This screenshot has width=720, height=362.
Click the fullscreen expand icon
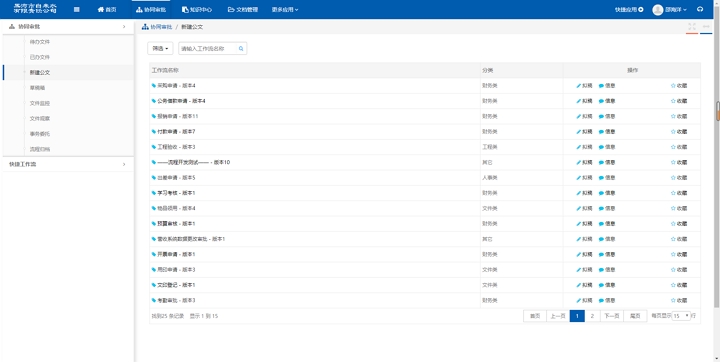tap(692, 27)
